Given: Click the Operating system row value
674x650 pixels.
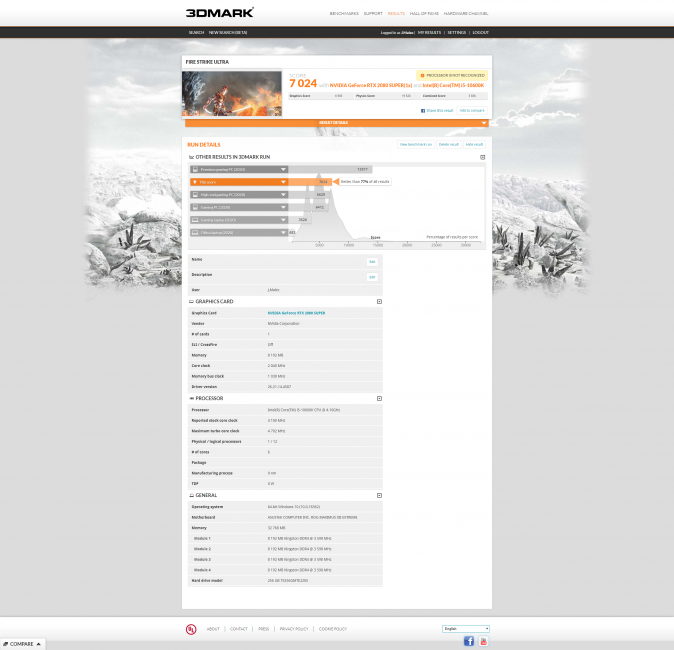Looking at the screenshot, I should pyautogui.click(x=294, y=507).
